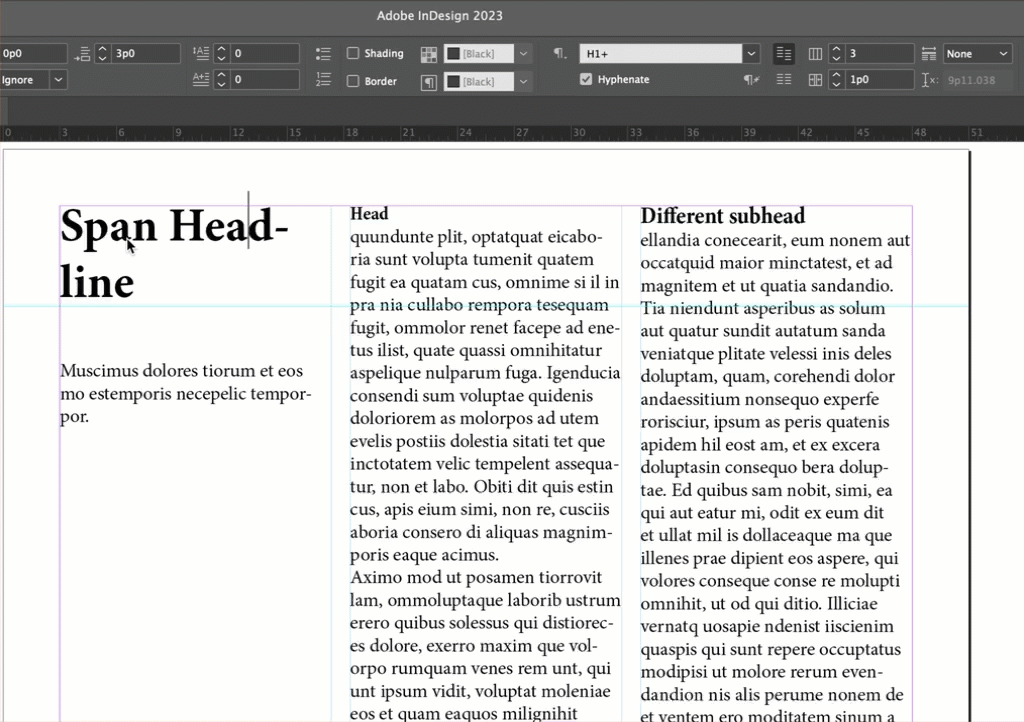Click the drop cap characters field
1024x722 pixels.
264,80
